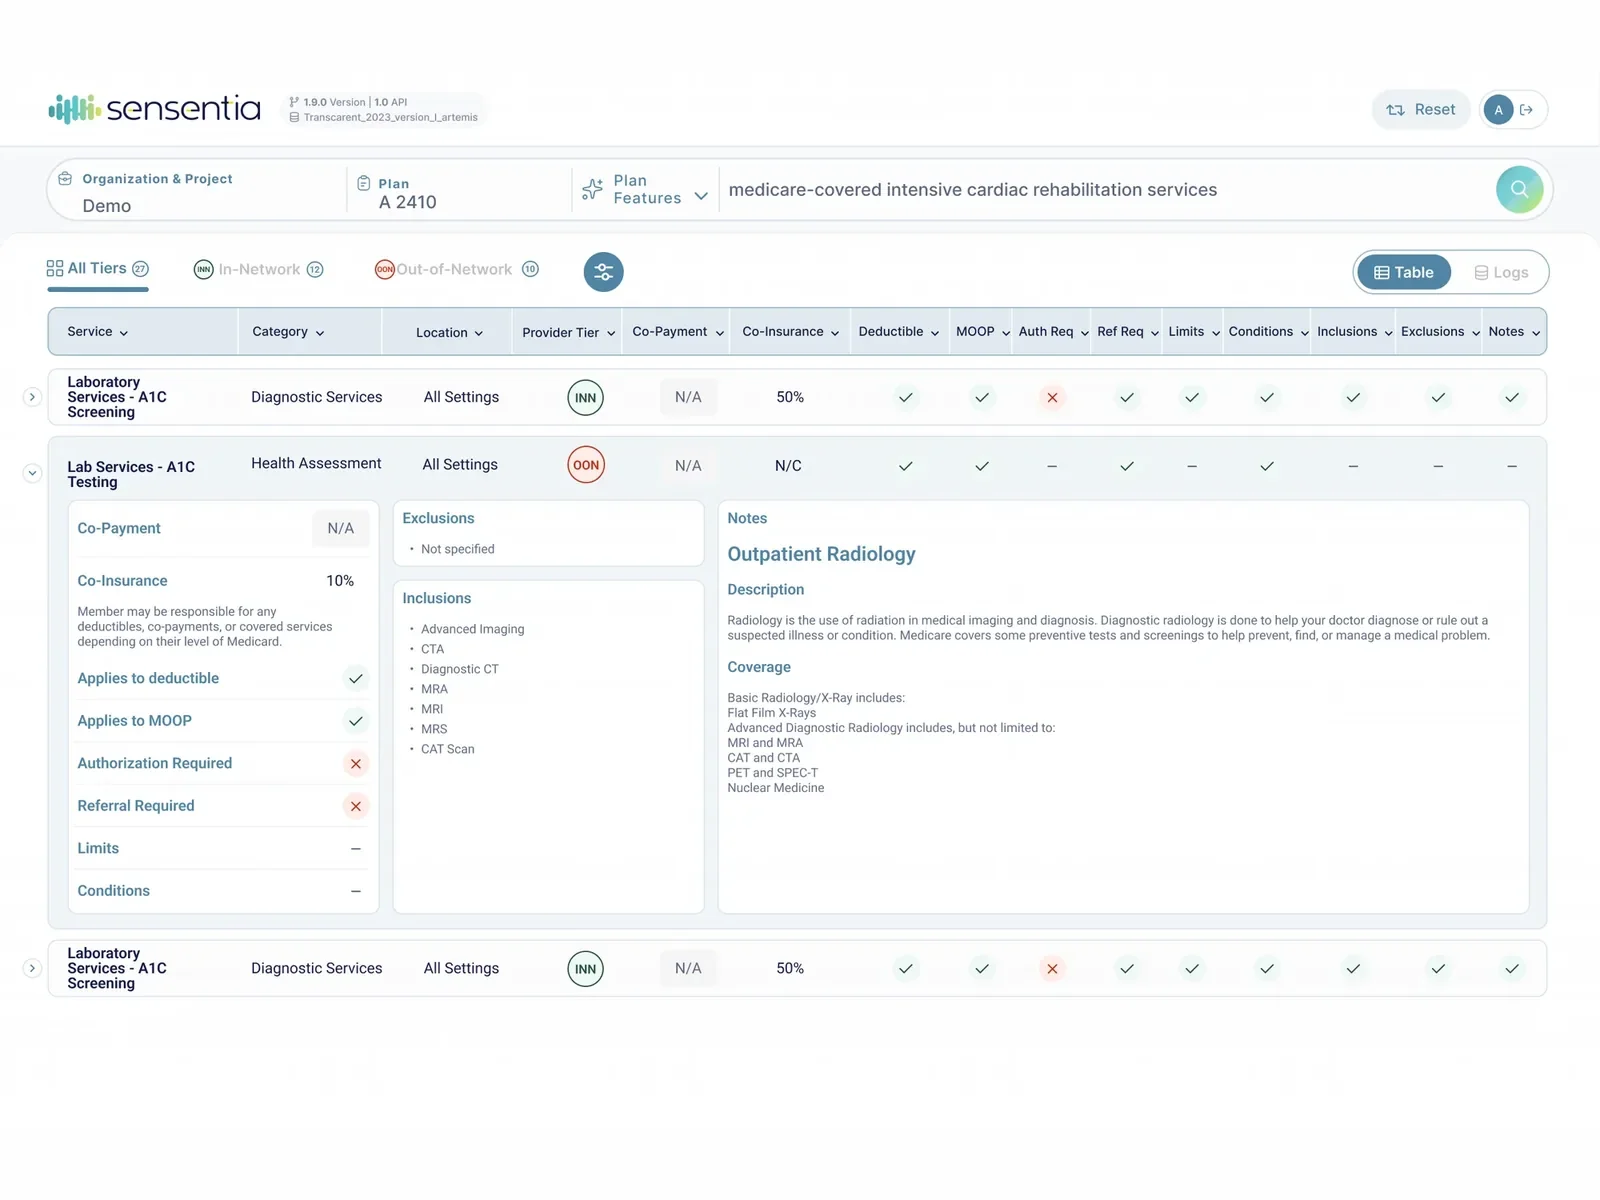
Task: Click Referral Required red X in detail panel
Action: [356, 806]
